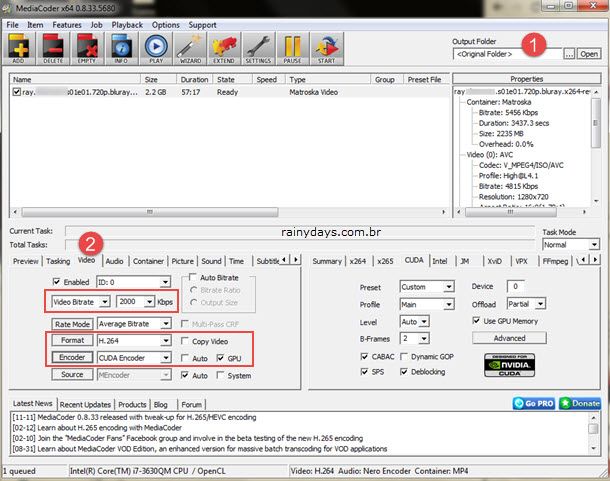
Task: Toggle the video Enabled checkbox
Action: (56, 281)
